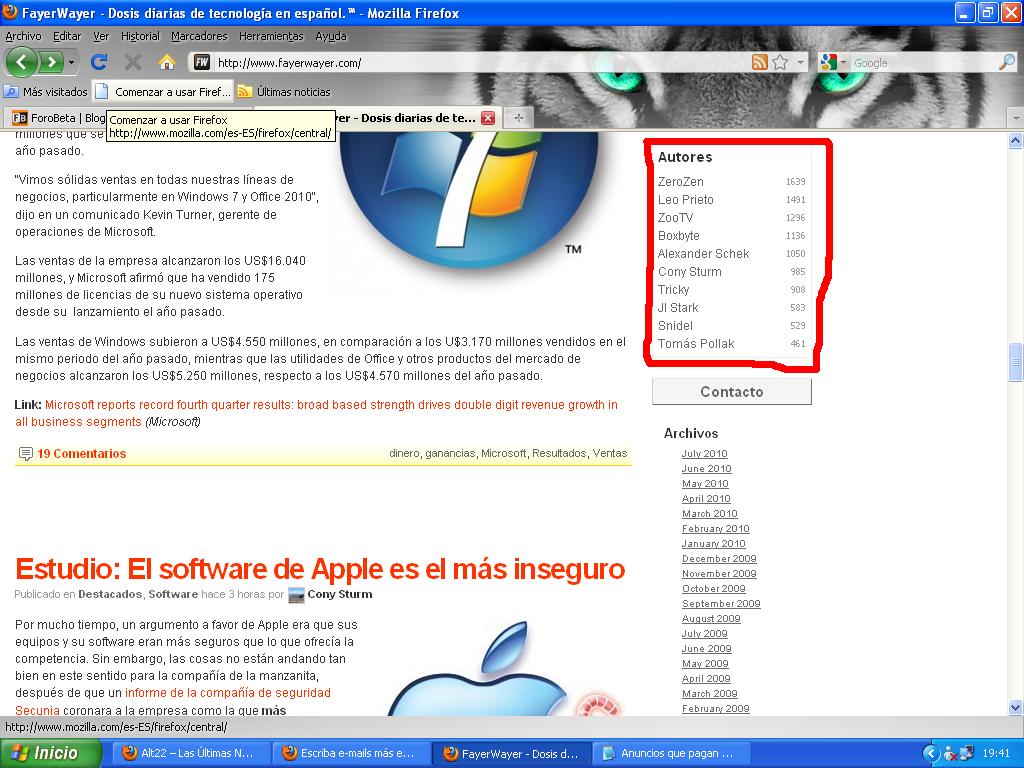Open the home page icon
This screenshot has height=768, width=1024.
click(x=167, y=62)
